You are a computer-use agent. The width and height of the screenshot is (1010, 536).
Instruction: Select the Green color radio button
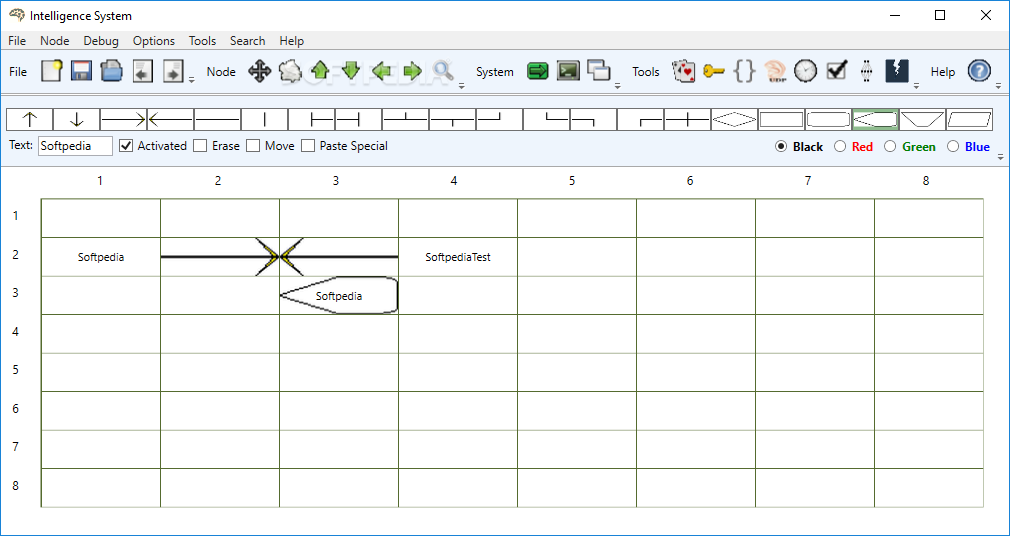(x=890, y=146)
